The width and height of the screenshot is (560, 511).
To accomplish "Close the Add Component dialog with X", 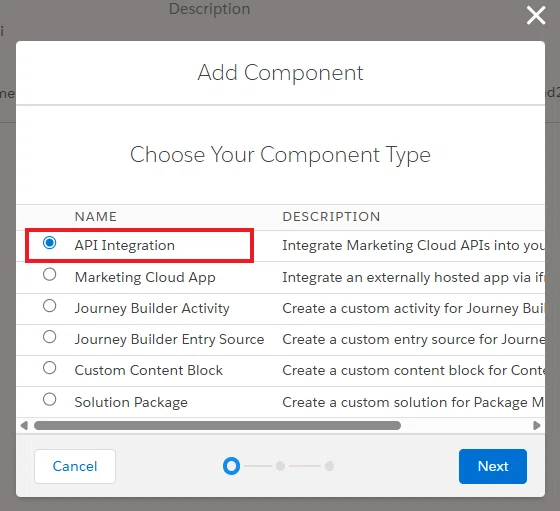I will [536, 16].
